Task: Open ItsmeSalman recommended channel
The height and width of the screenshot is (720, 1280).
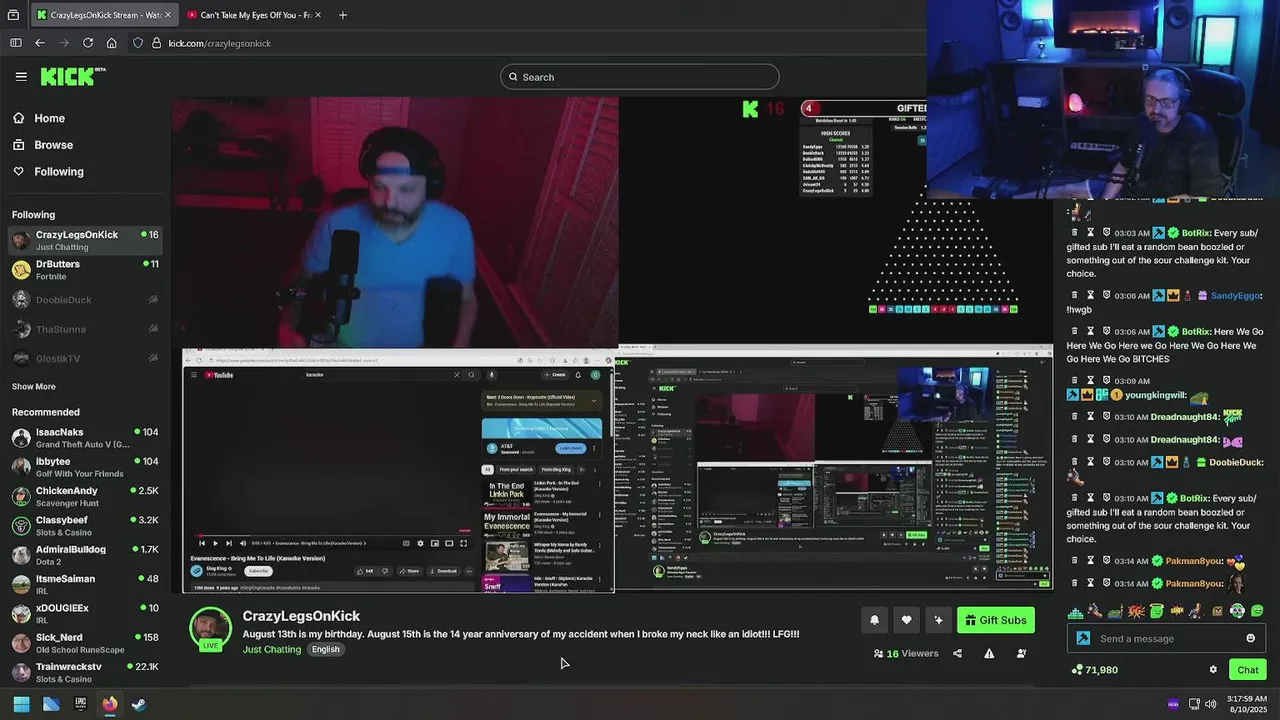Action: pos(85,584)
